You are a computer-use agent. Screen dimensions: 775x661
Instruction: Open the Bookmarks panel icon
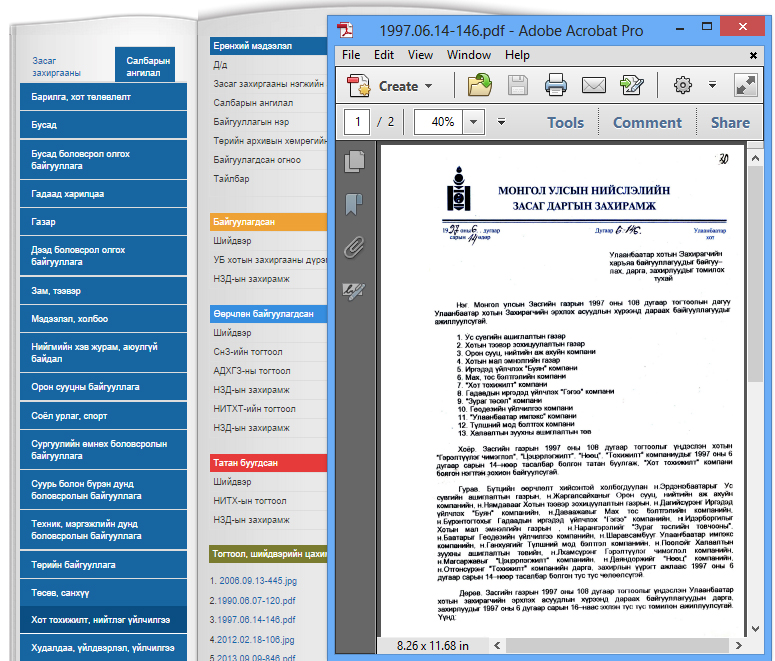click(354, 205)
